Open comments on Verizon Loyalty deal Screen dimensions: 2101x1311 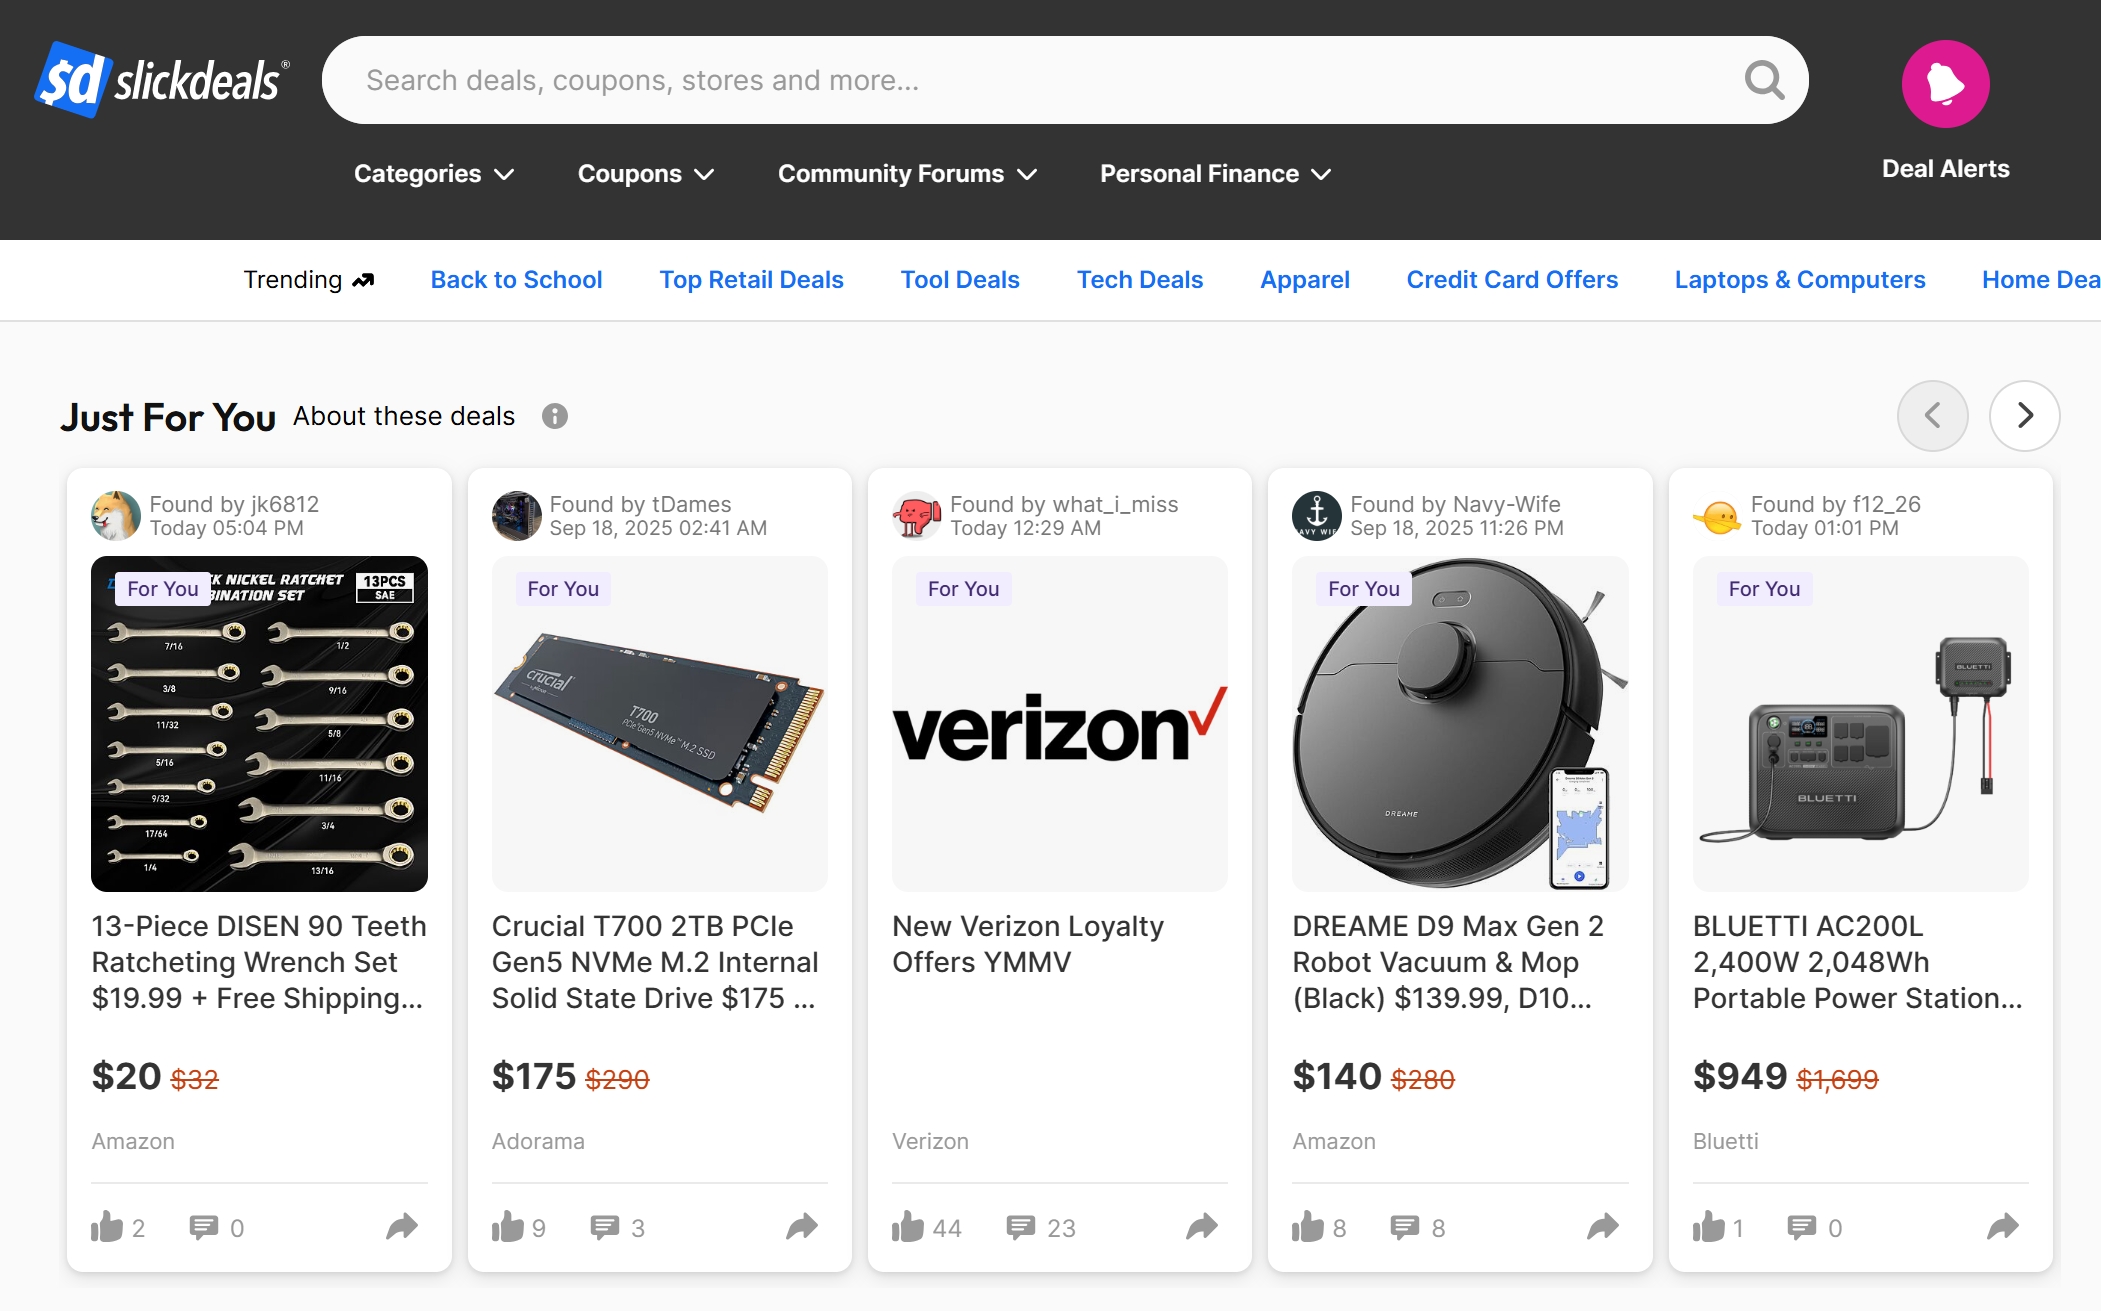click(x=1021, y=1227)
